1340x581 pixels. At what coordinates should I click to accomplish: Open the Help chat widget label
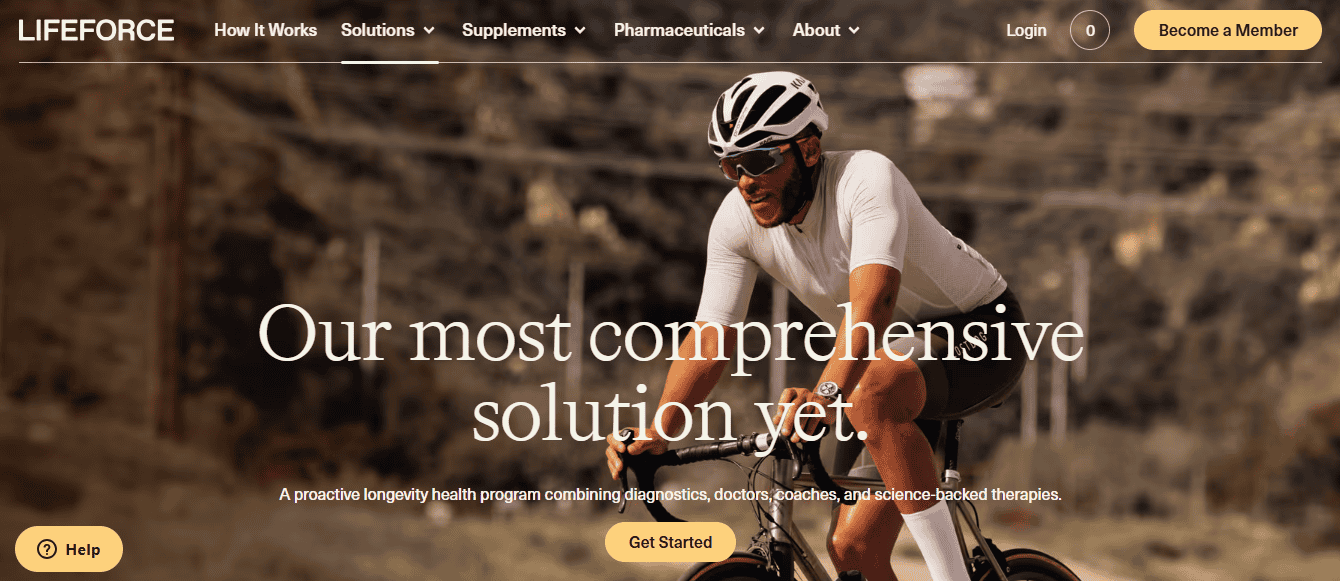(83, 549)
